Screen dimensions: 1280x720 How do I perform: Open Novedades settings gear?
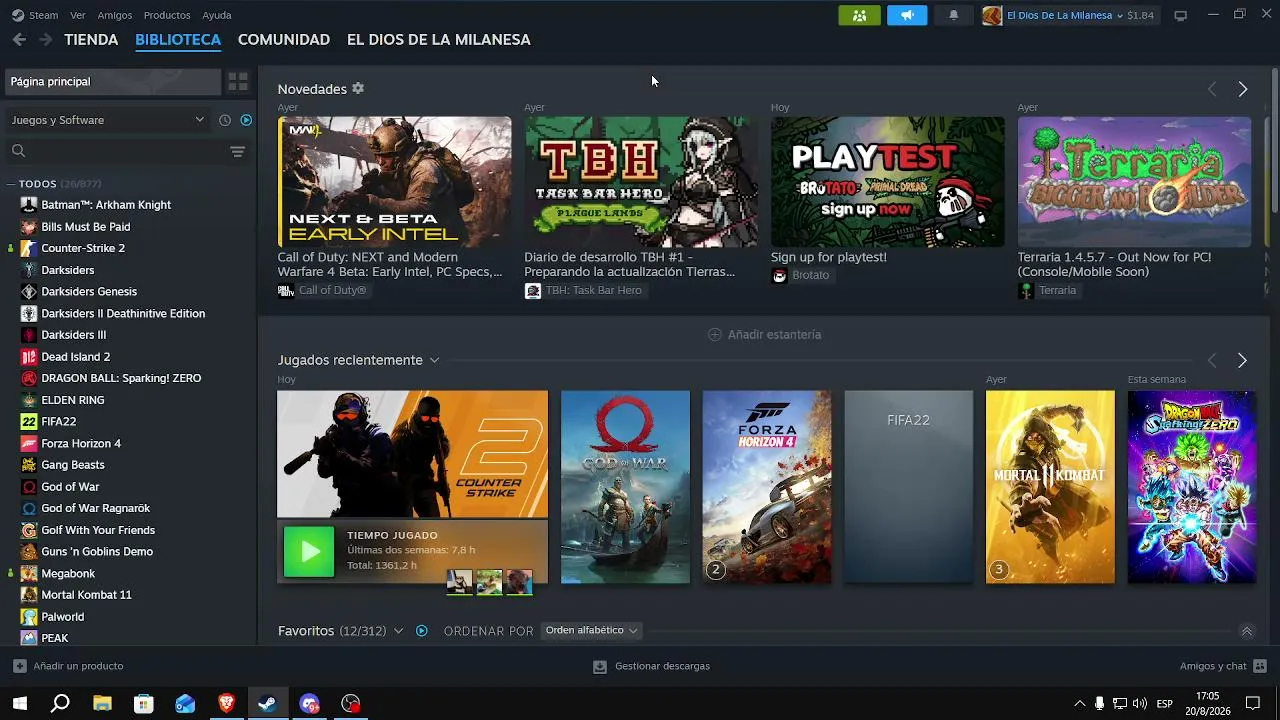358,88
